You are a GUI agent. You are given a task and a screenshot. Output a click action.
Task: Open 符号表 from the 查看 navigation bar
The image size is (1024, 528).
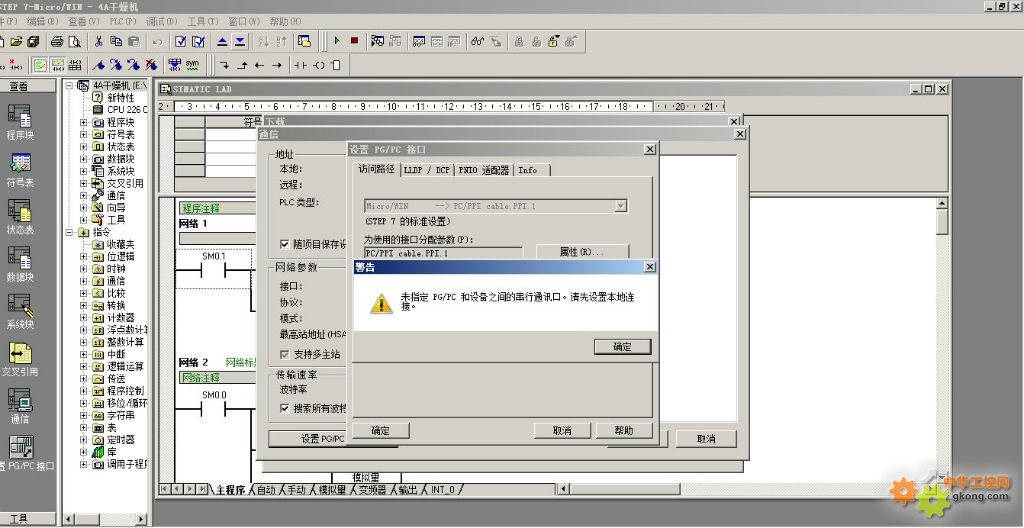tap(20, 170)
